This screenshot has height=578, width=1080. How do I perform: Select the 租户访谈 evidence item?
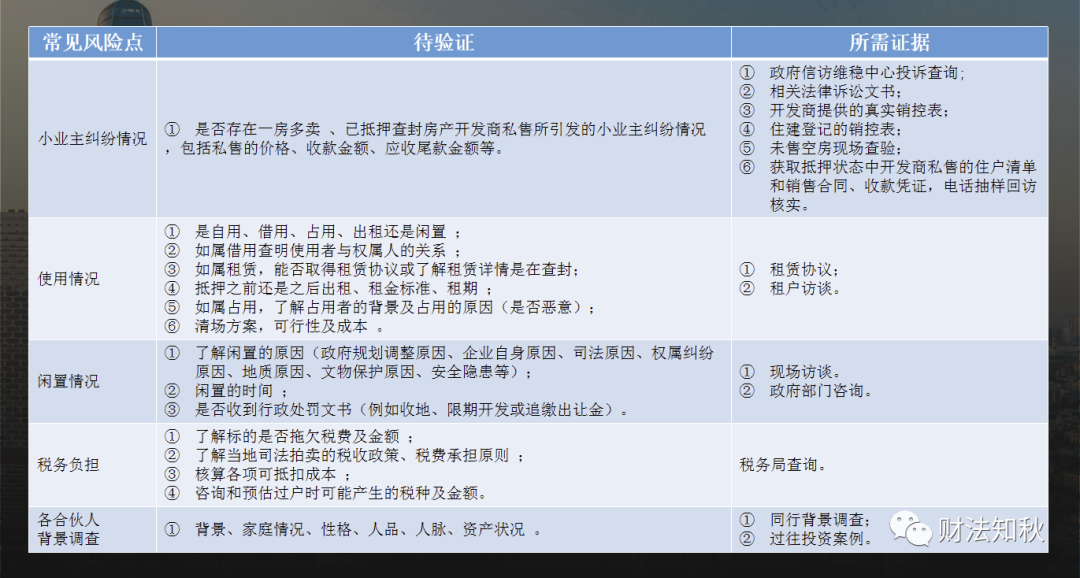click(x=804, y=289)
